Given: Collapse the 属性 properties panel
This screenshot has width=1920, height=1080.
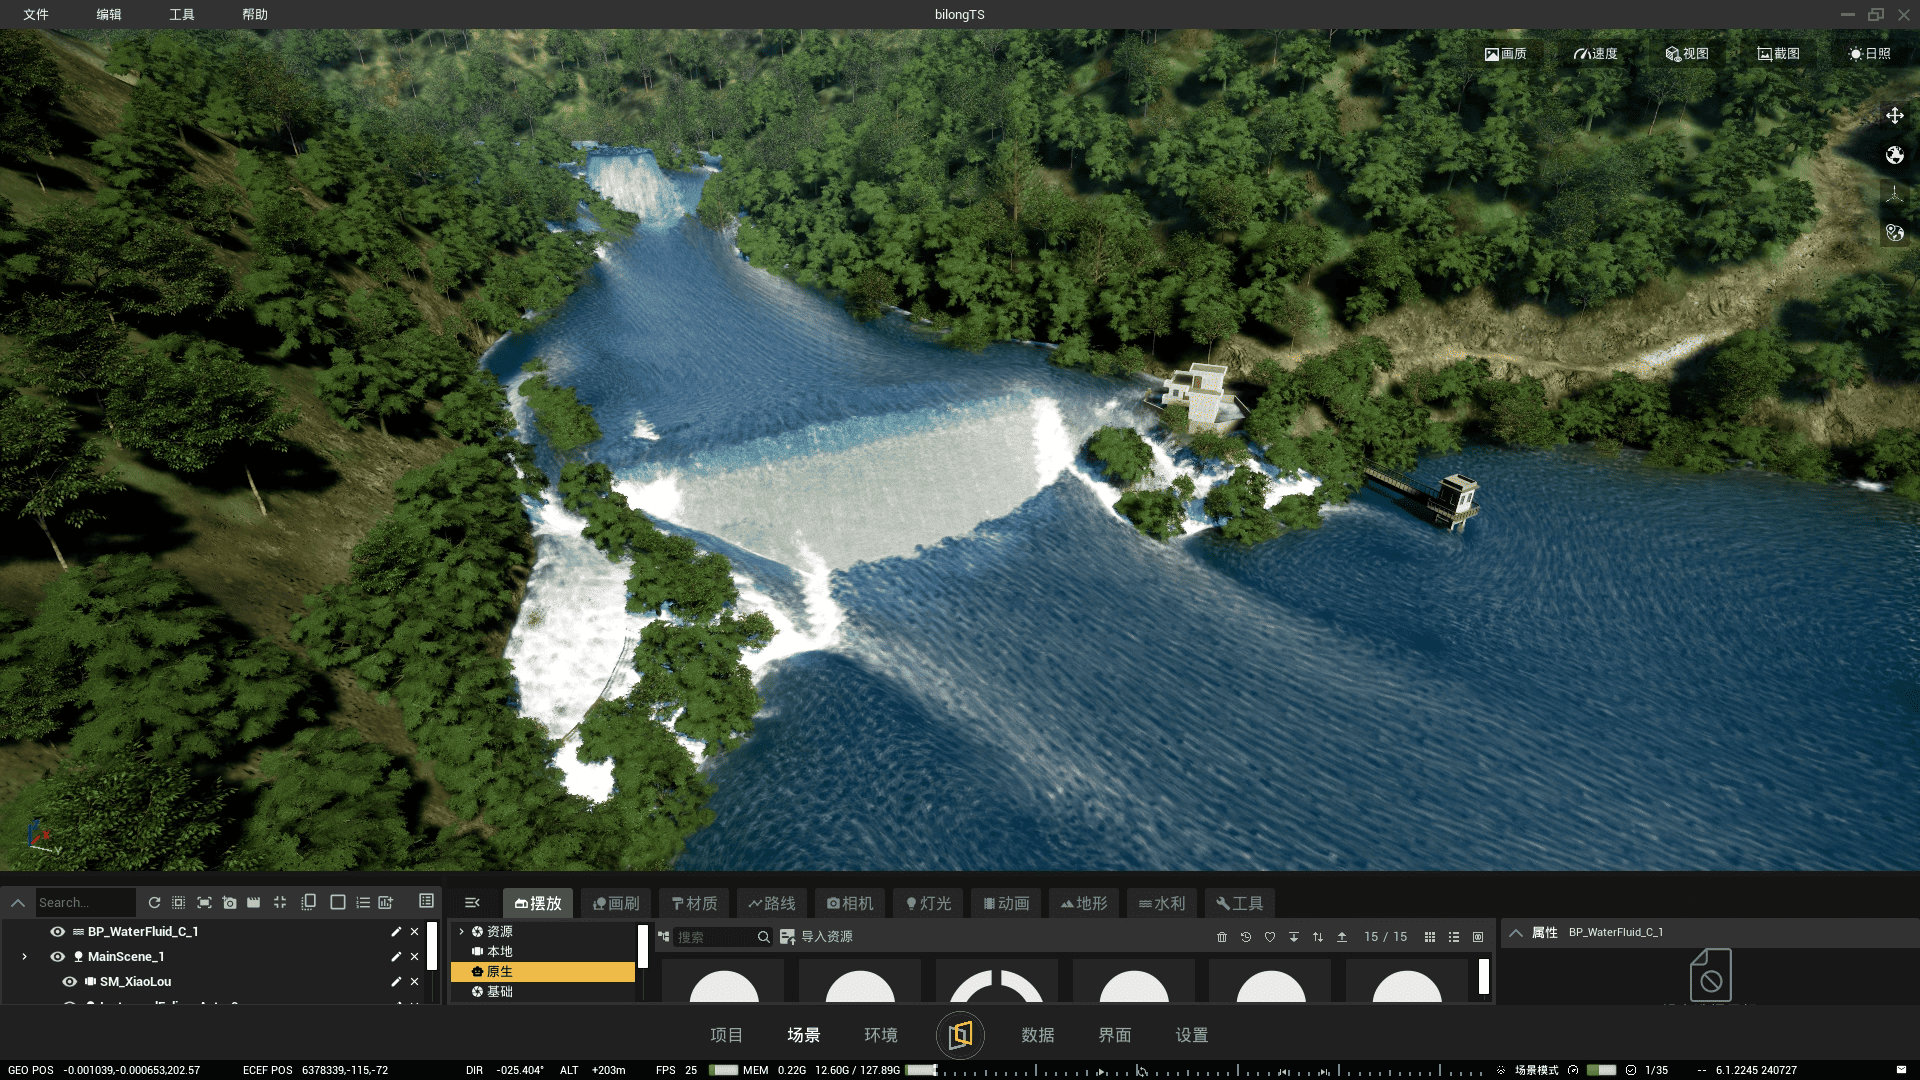Looking at the screenshot, I should pyautogui.click(x=1516, y=932).
